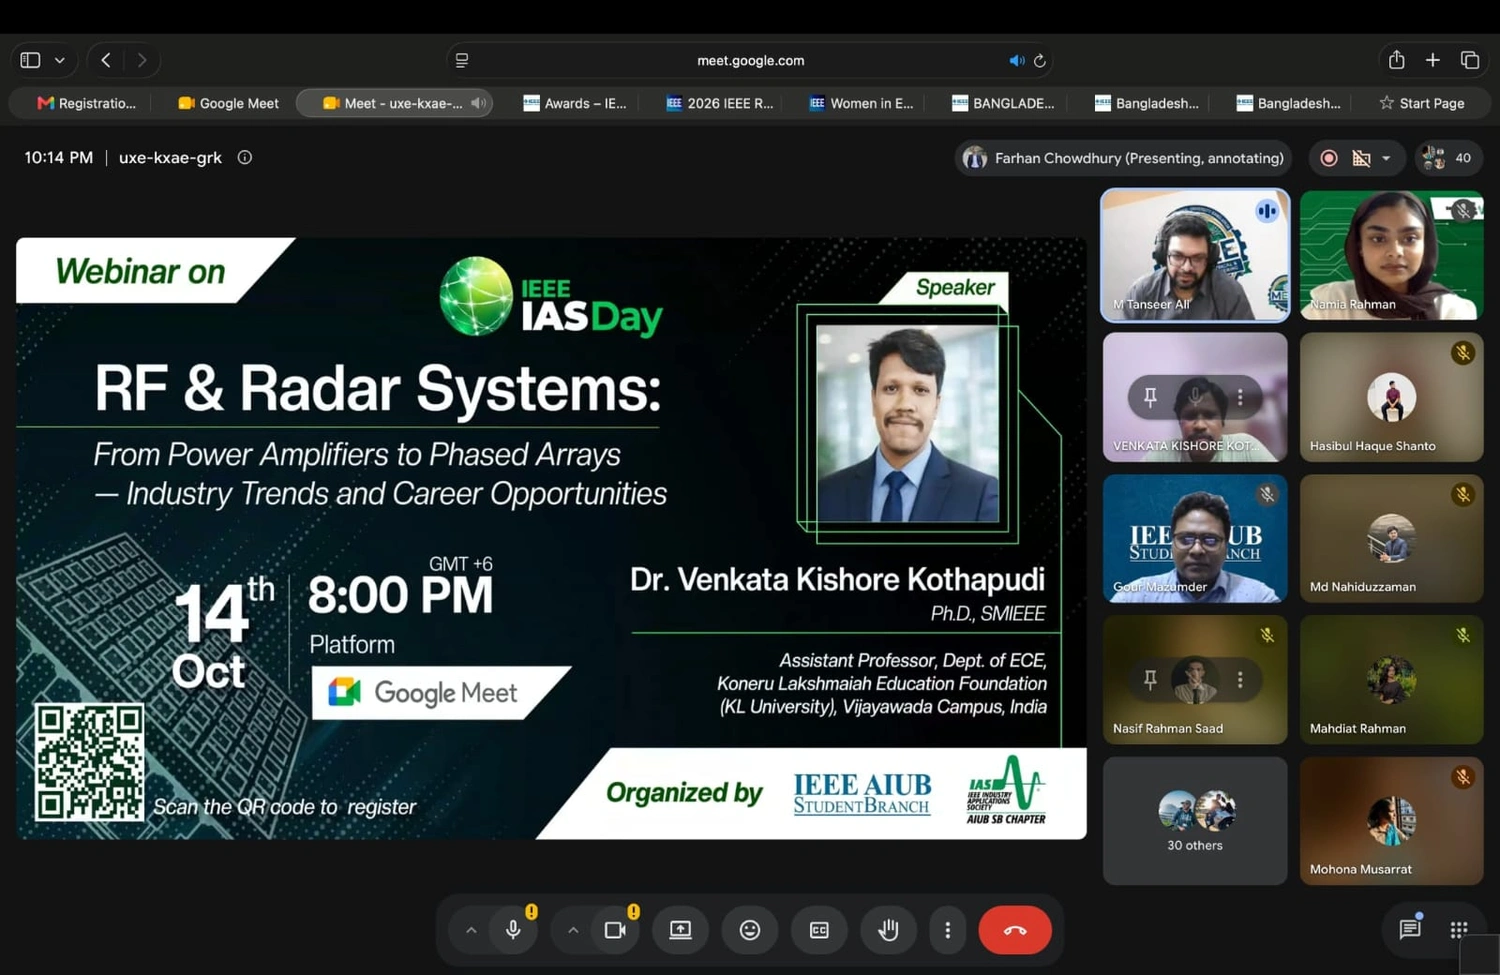Viewport: 1500px width, 975px height.
Task: Open more options three-dot menu
Action: (948, 930)
